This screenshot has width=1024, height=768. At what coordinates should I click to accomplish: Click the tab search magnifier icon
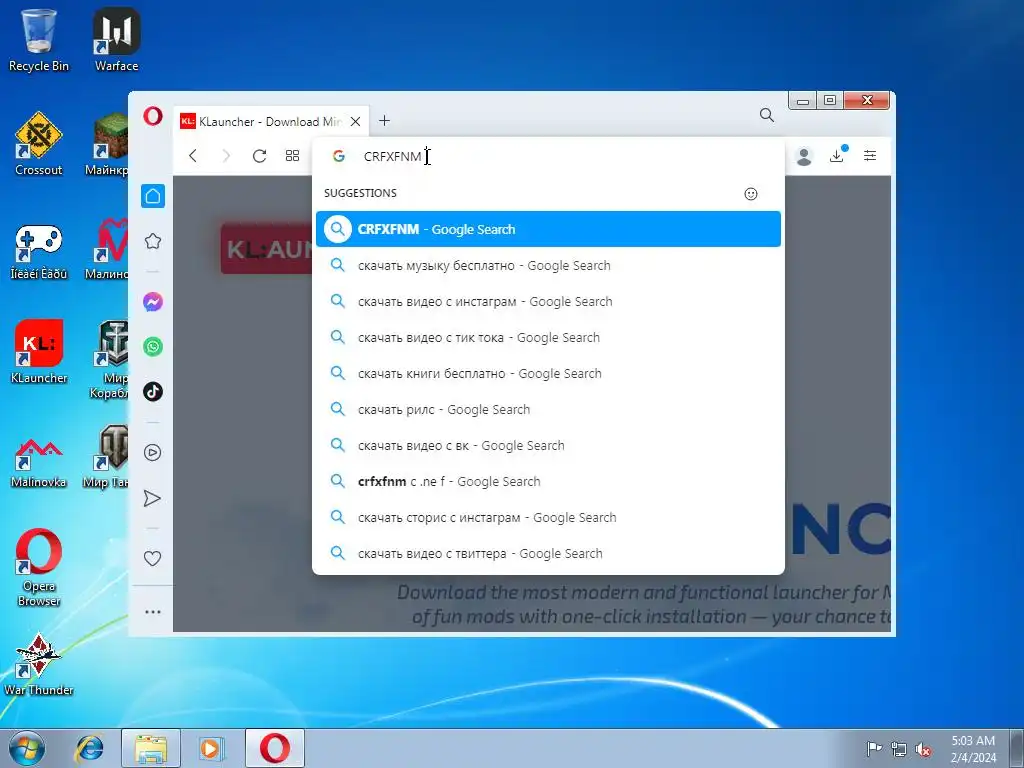pyautogui.click(x=767, y=116)
